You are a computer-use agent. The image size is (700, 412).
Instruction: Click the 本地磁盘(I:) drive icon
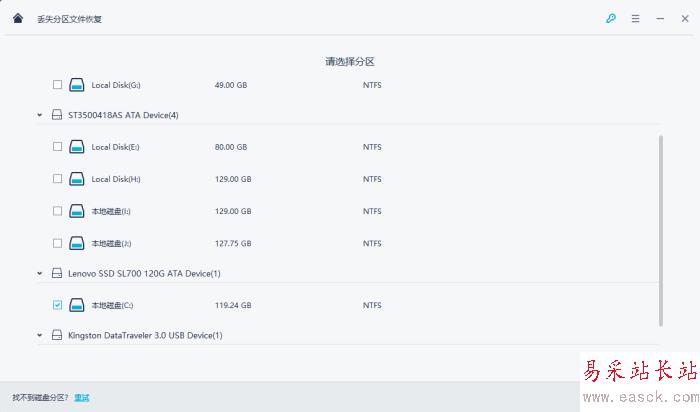(x=77, y=211)
